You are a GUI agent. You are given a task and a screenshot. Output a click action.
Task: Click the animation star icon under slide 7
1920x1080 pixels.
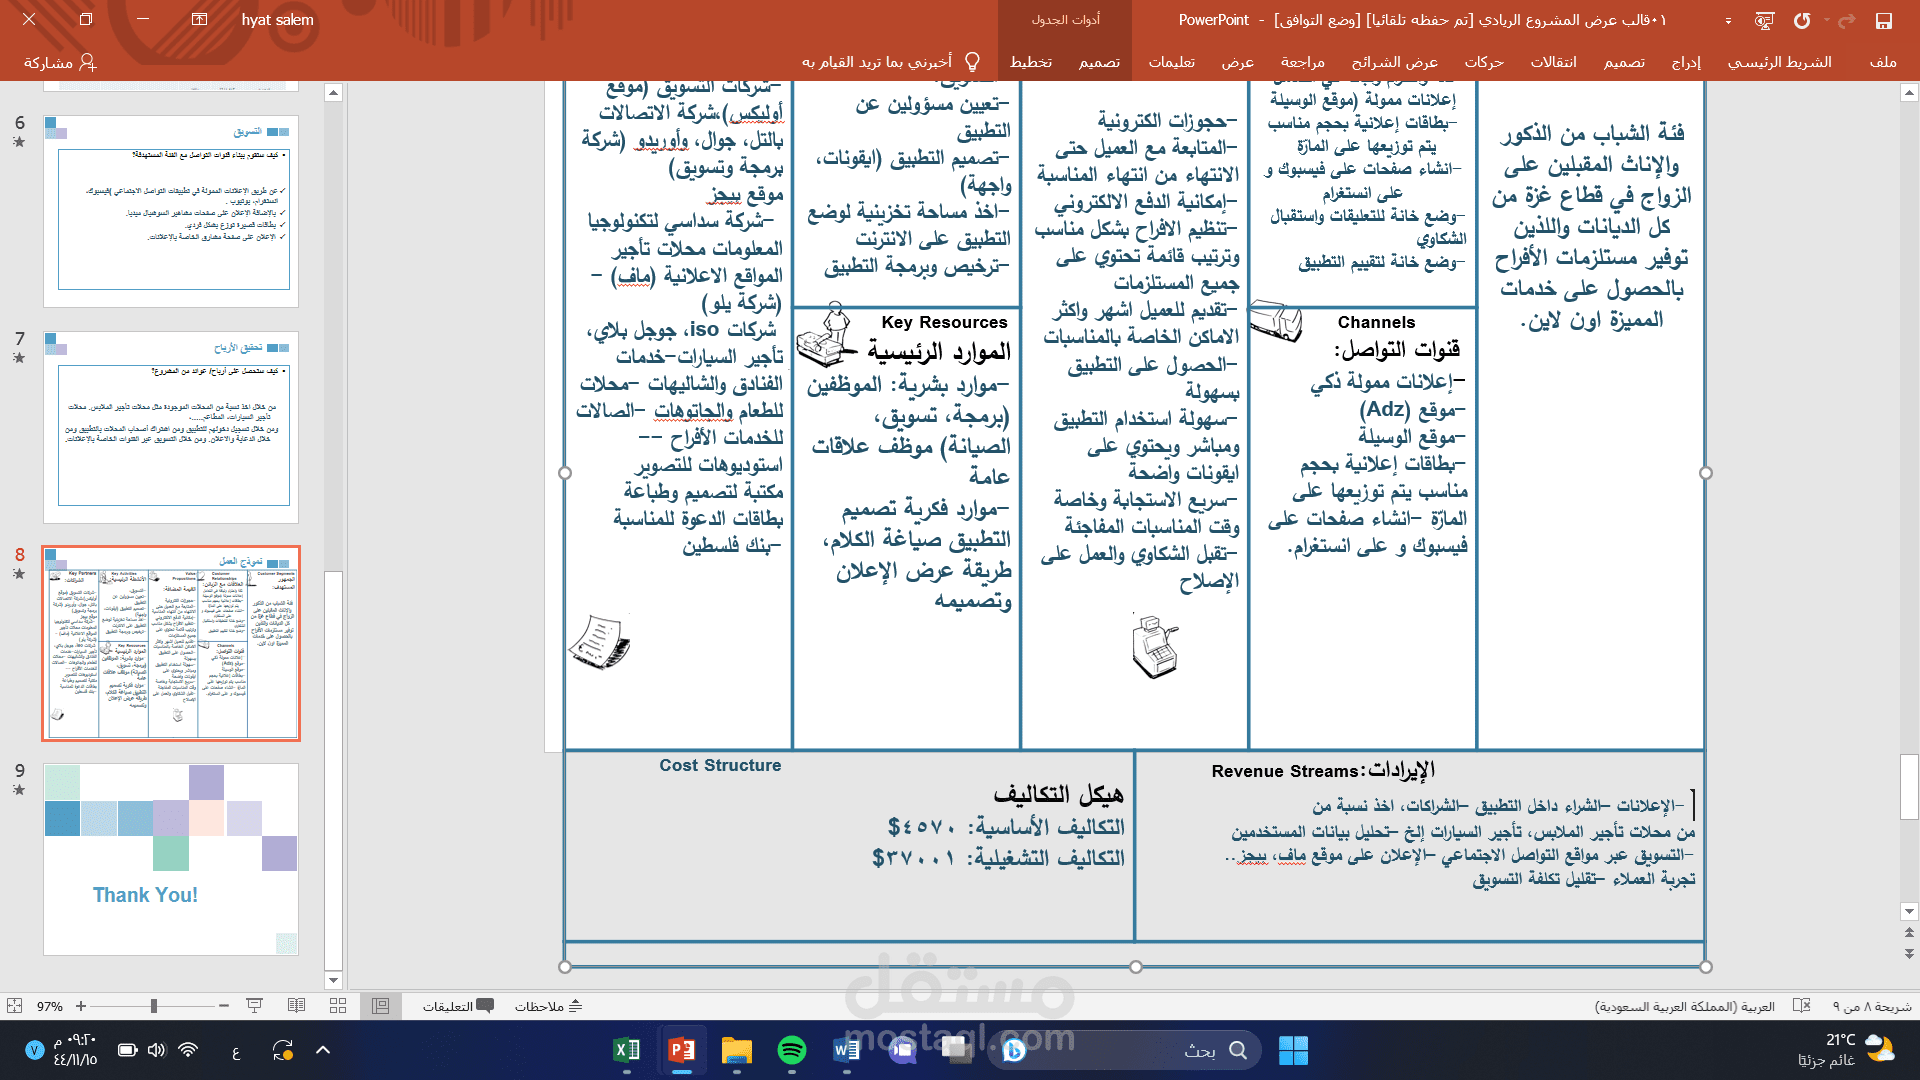19,358
